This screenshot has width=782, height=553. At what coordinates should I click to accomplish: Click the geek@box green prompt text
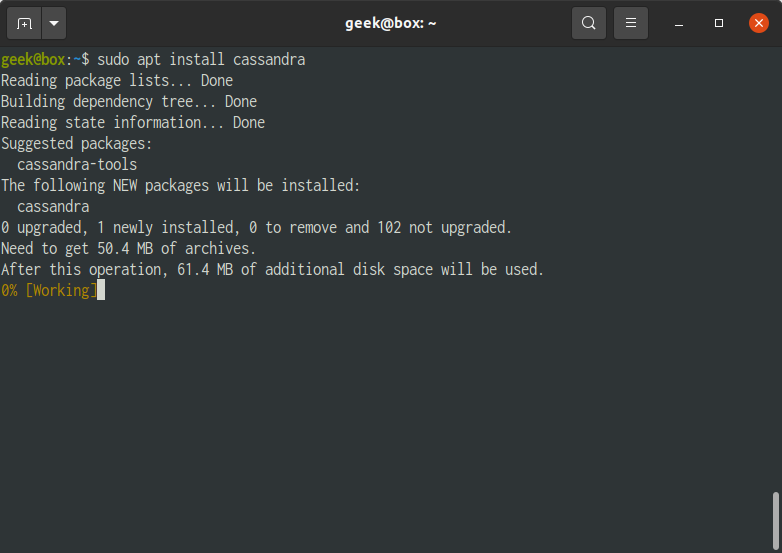pyautogui.click(x=33, y=60)
